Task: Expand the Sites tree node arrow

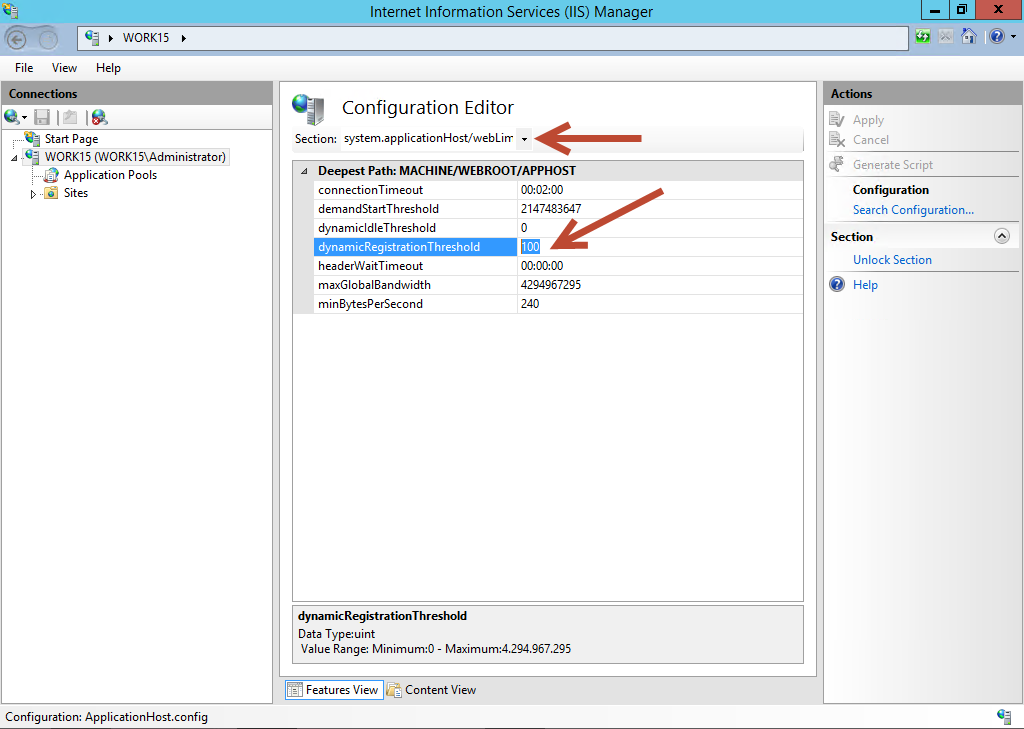Action: 33,194
